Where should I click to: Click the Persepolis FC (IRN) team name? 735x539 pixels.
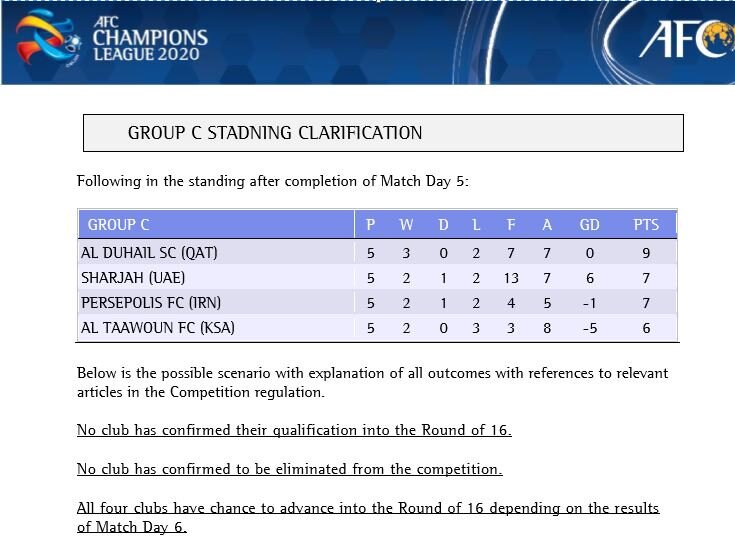pos(151,303)
